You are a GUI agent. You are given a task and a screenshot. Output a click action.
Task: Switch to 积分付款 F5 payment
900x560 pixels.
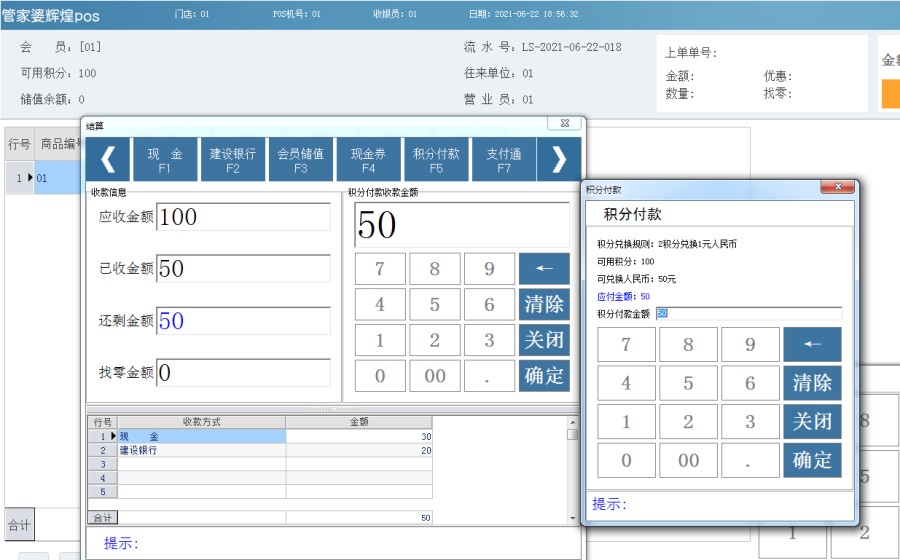(436, 160)
